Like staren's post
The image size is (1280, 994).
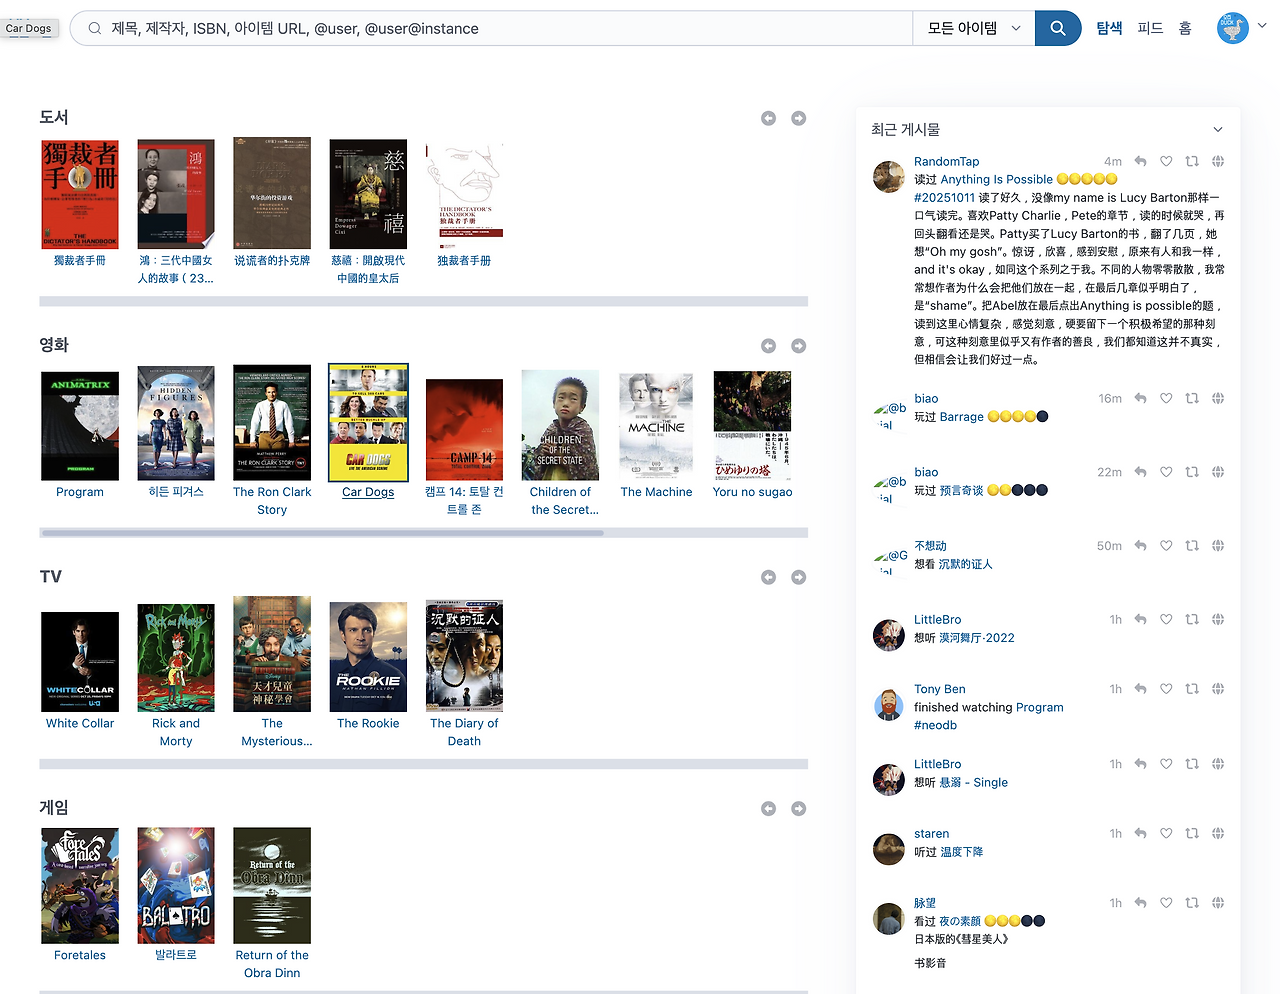point(1166,834)
